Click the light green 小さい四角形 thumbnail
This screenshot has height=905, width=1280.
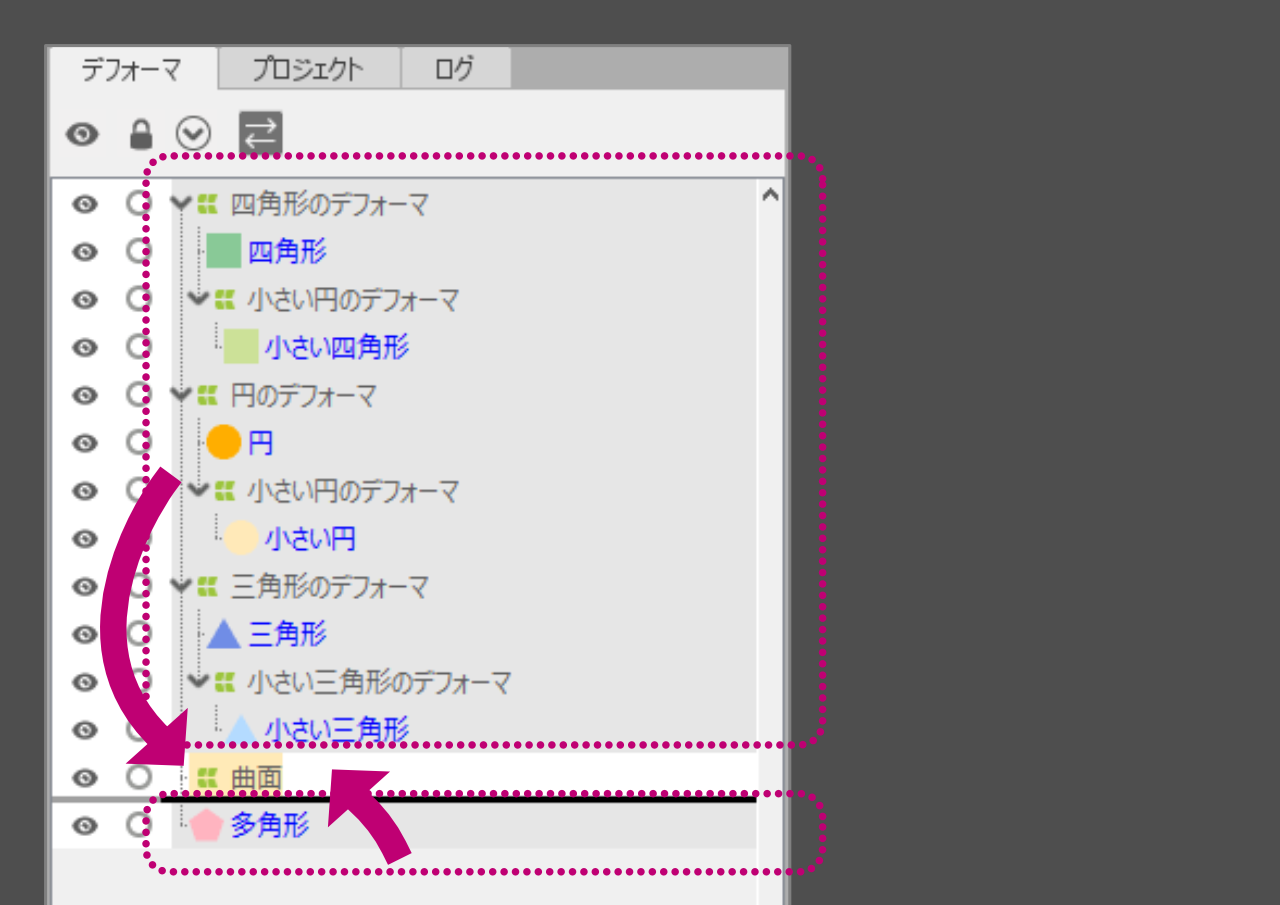tap(241, 346)
